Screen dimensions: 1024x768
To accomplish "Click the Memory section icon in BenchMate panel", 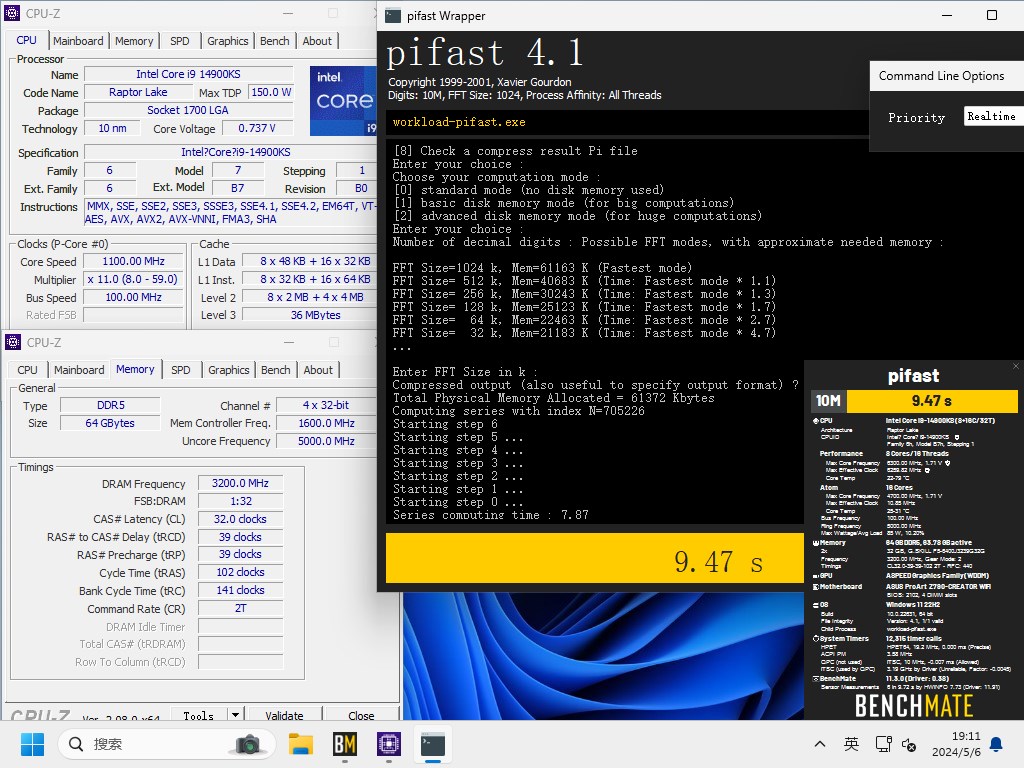I will point(816,543).
